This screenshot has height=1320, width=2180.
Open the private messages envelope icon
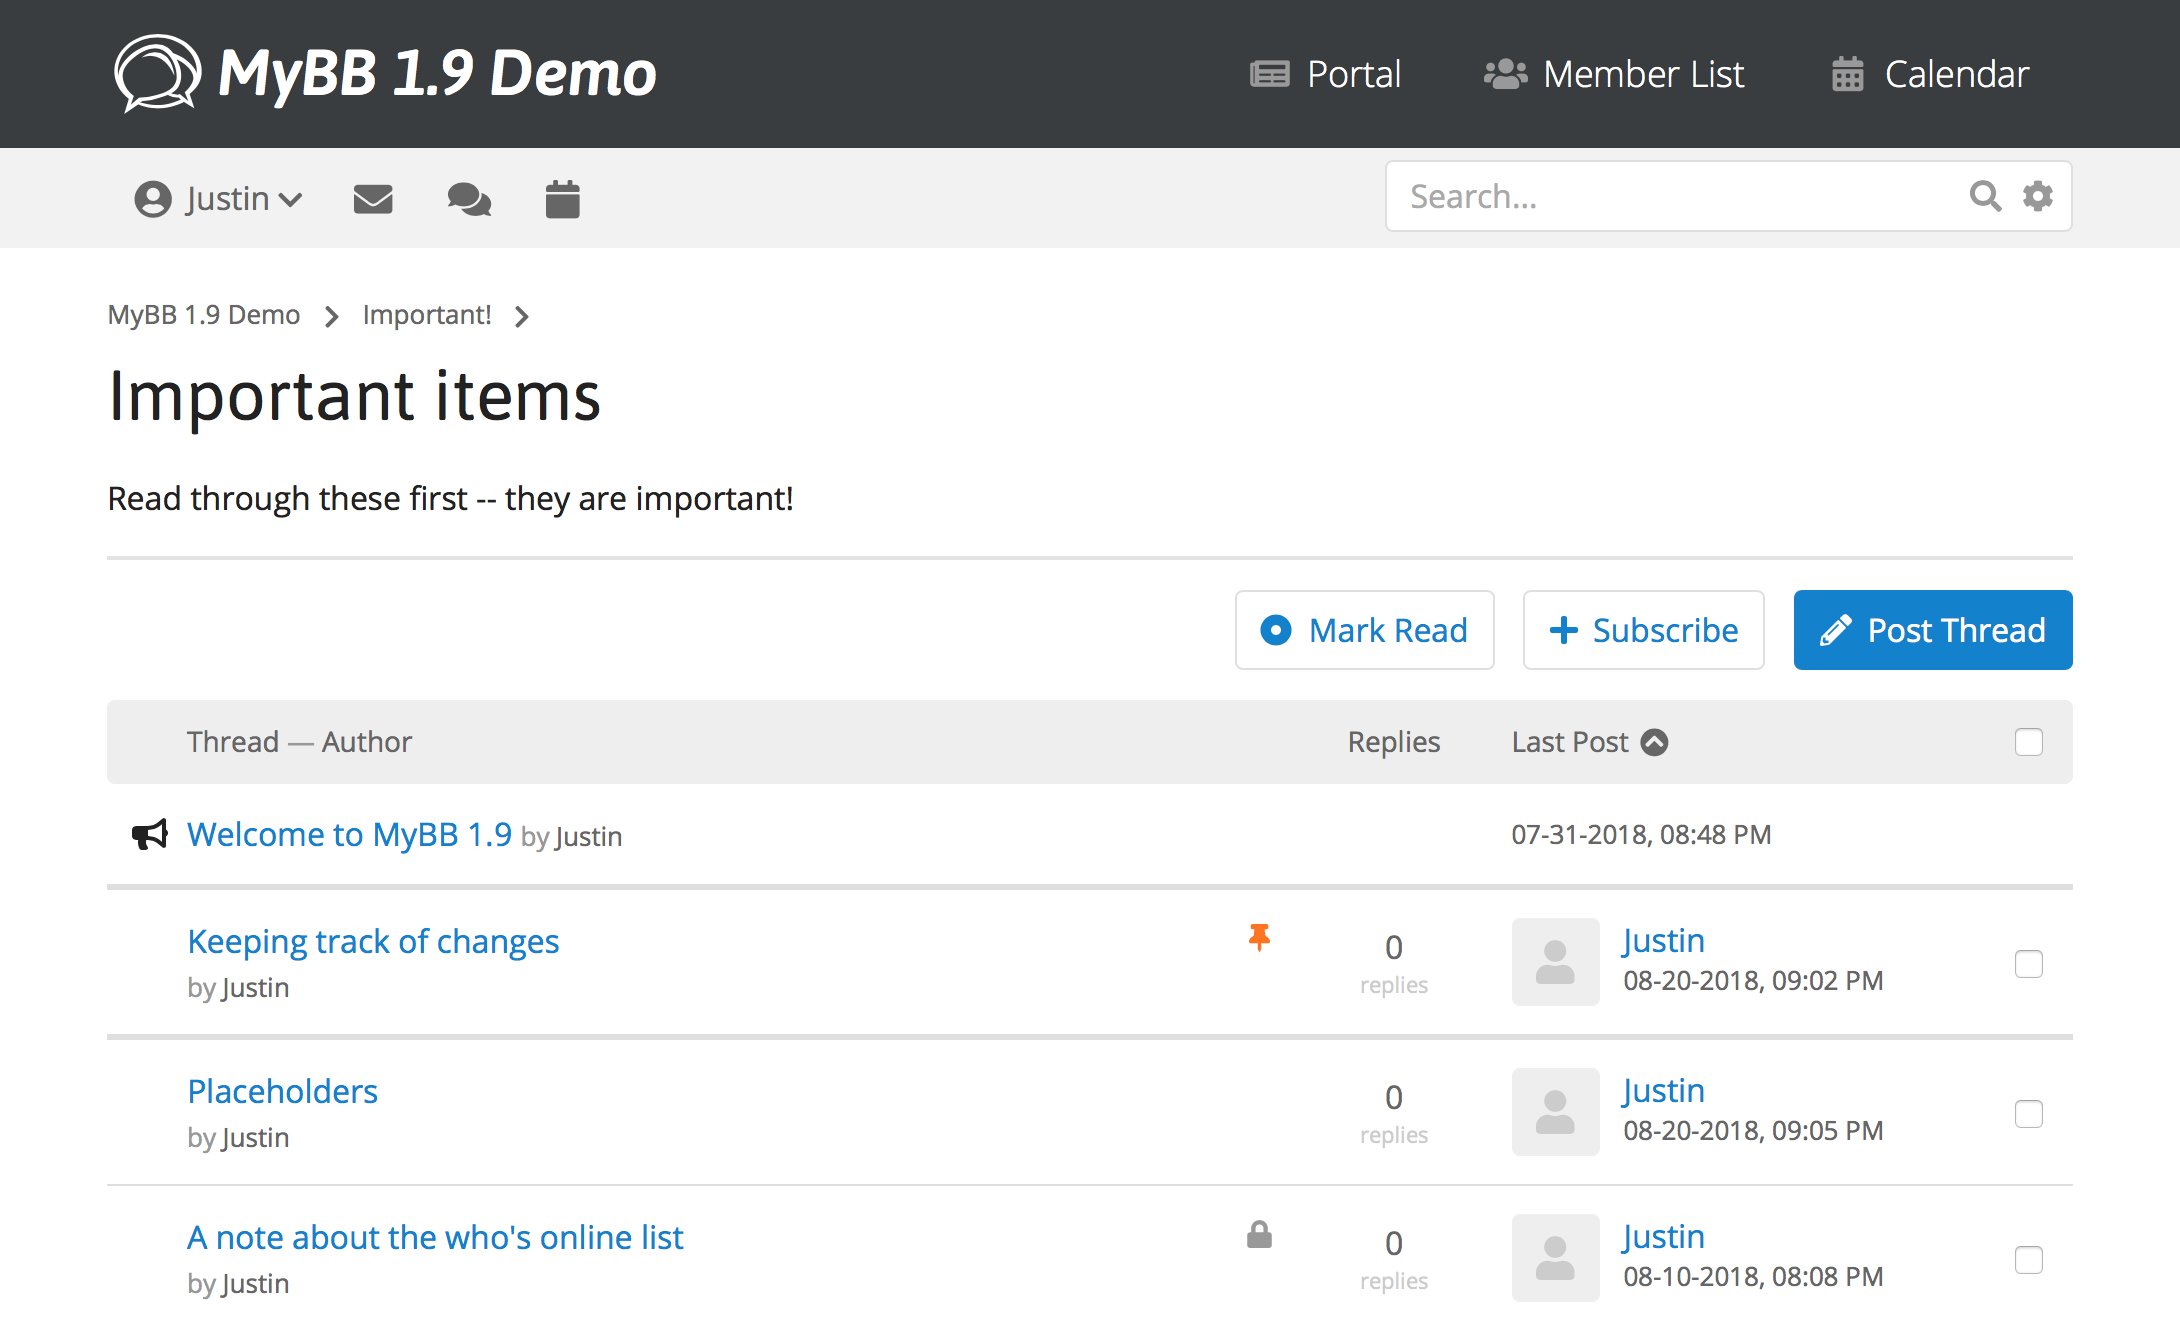[373, 199]
